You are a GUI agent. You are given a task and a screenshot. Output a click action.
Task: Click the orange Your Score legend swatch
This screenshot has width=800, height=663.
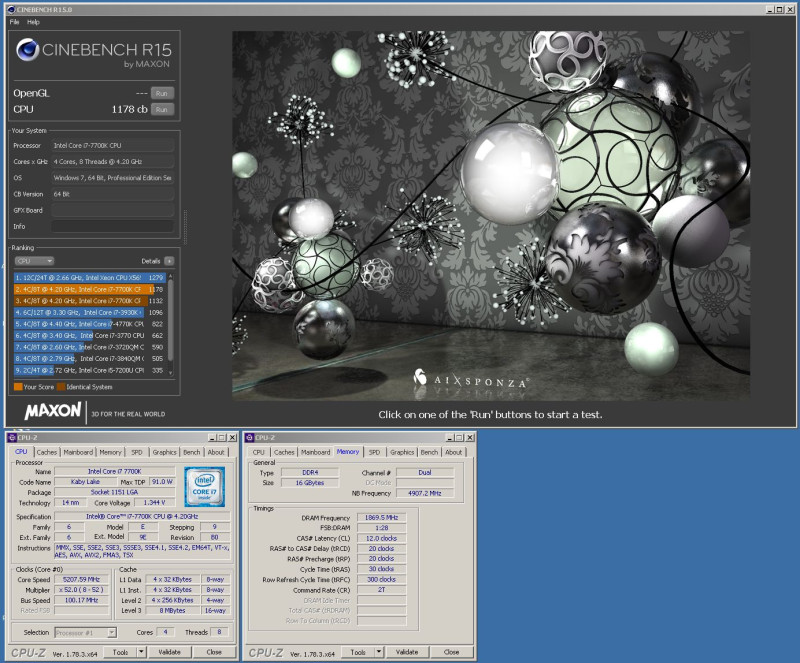coord(18,387)
